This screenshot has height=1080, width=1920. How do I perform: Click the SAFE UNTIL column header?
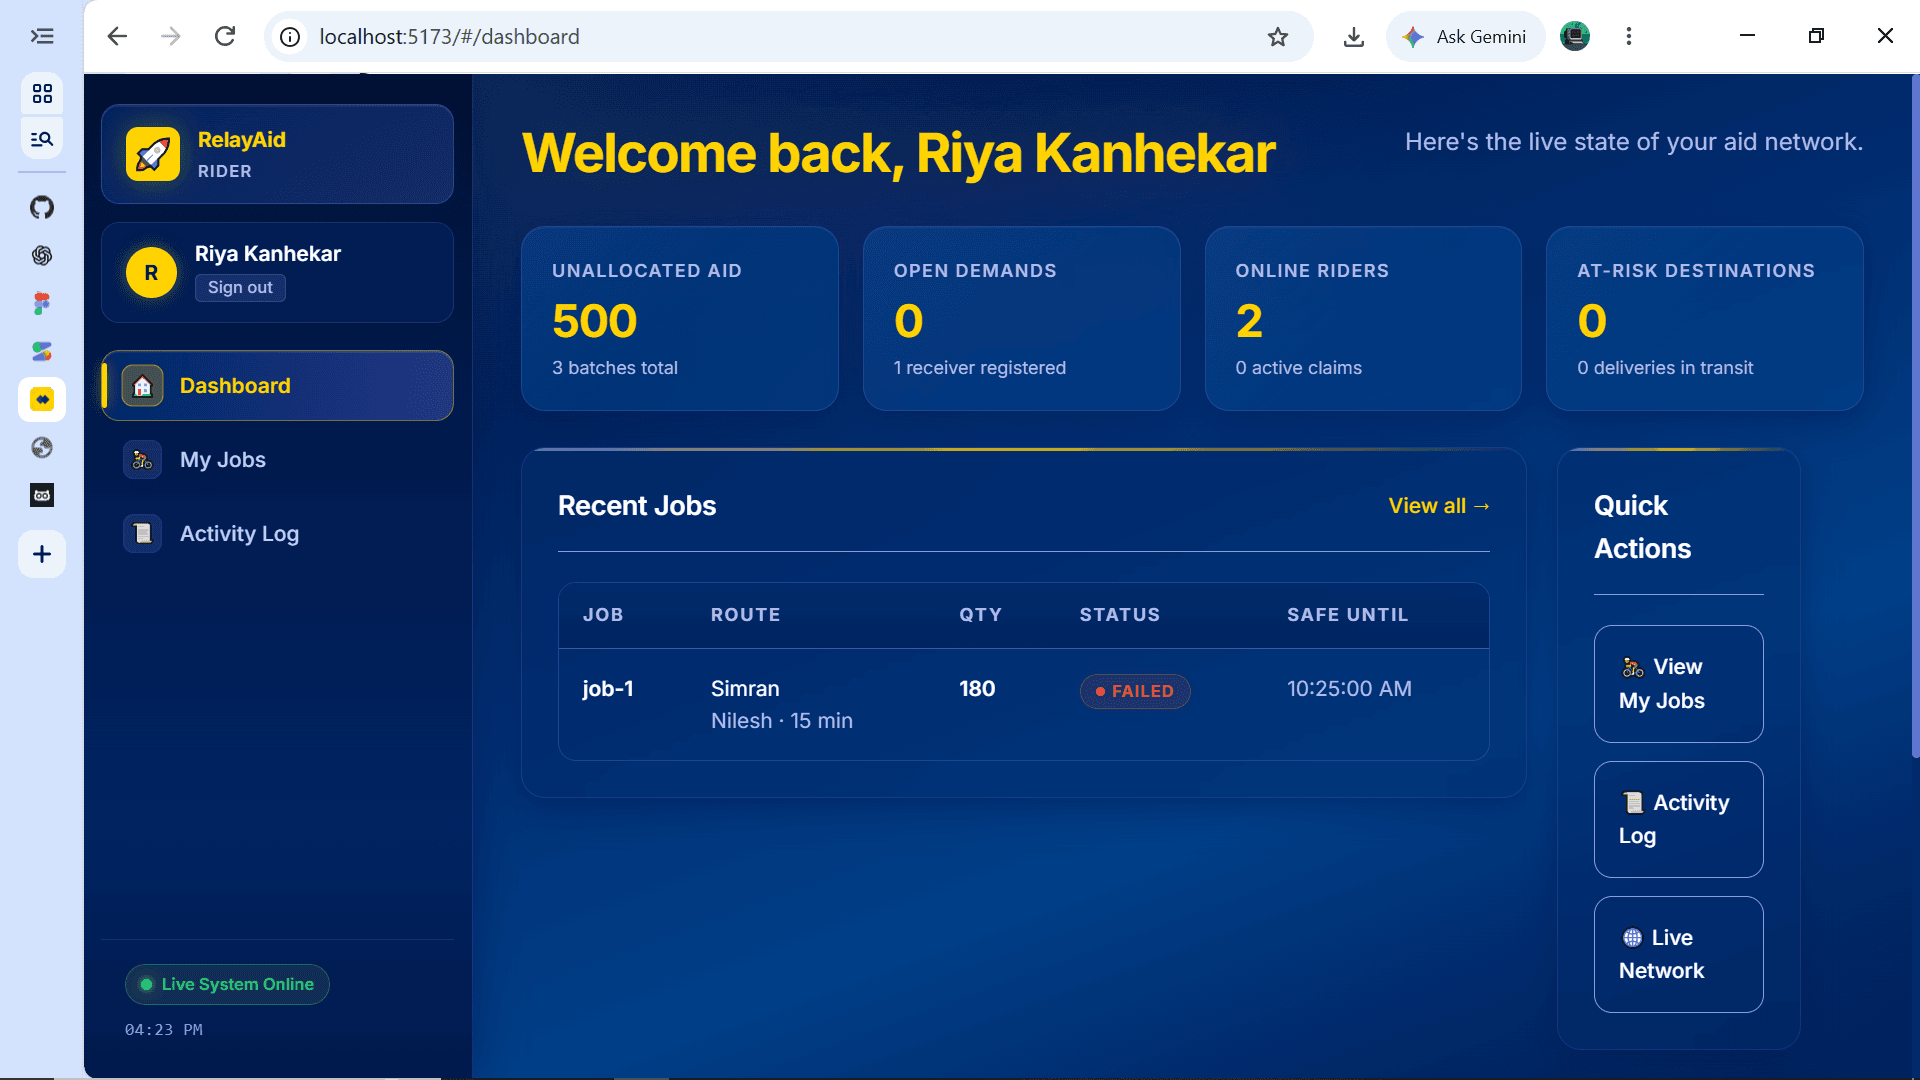(x=1347, y=615)
